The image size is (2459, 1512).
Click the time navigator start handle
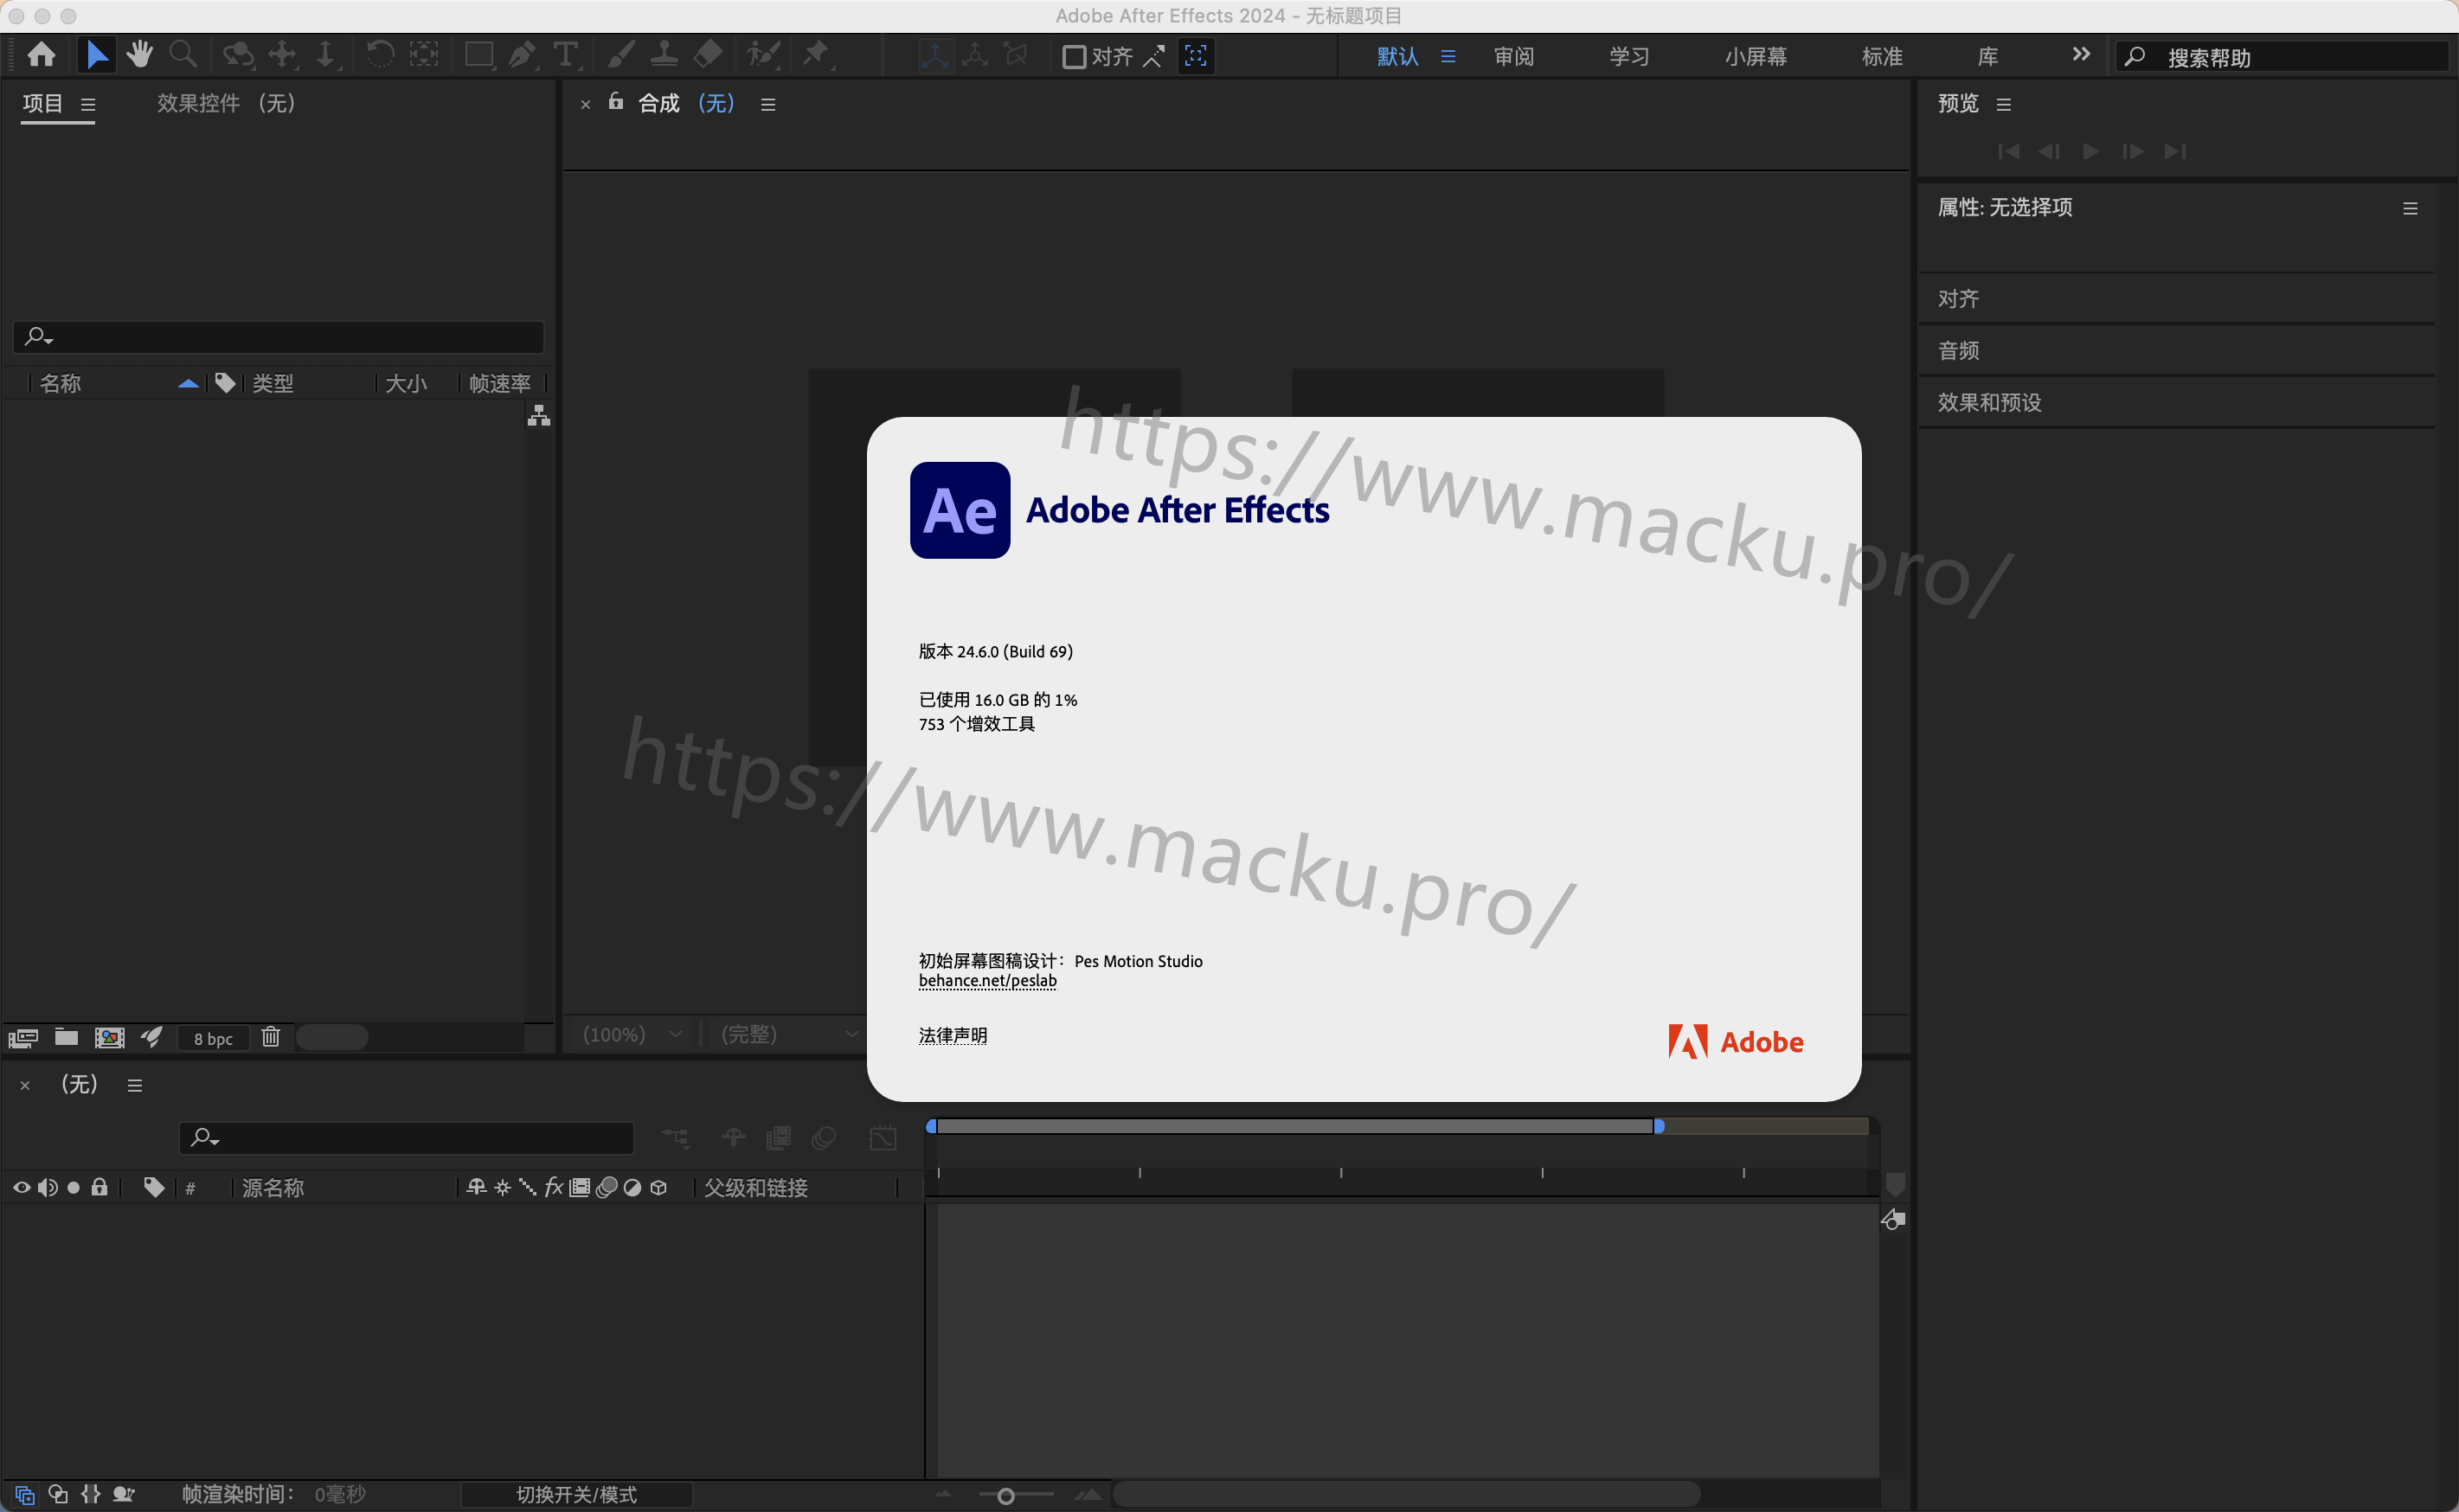pos(932,1126)
